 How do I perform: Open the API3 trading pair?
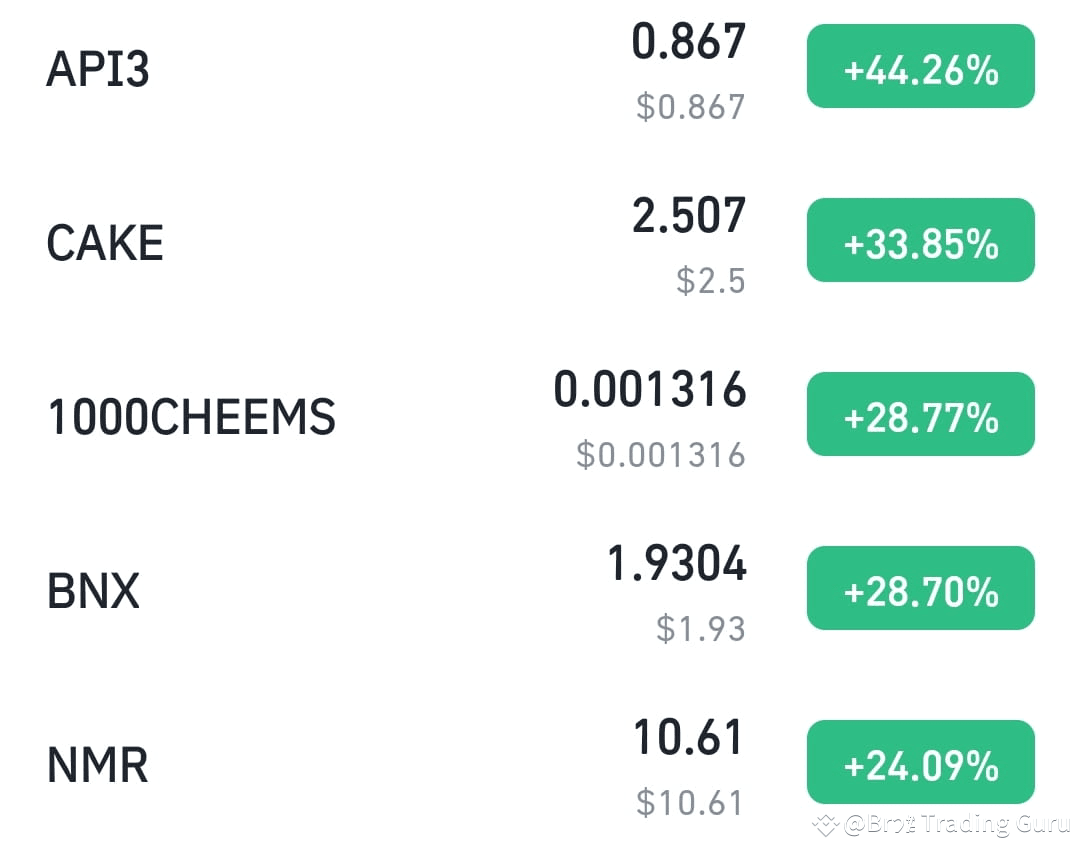(x=96, y=67)
